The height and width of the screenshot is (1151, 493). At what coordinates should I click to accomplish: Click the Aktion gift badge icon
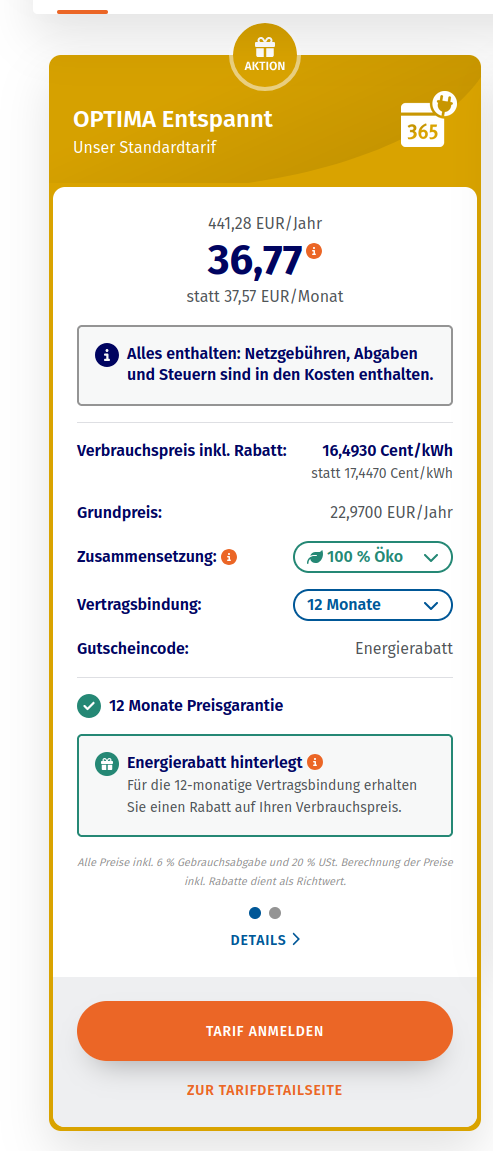point(264,55)
